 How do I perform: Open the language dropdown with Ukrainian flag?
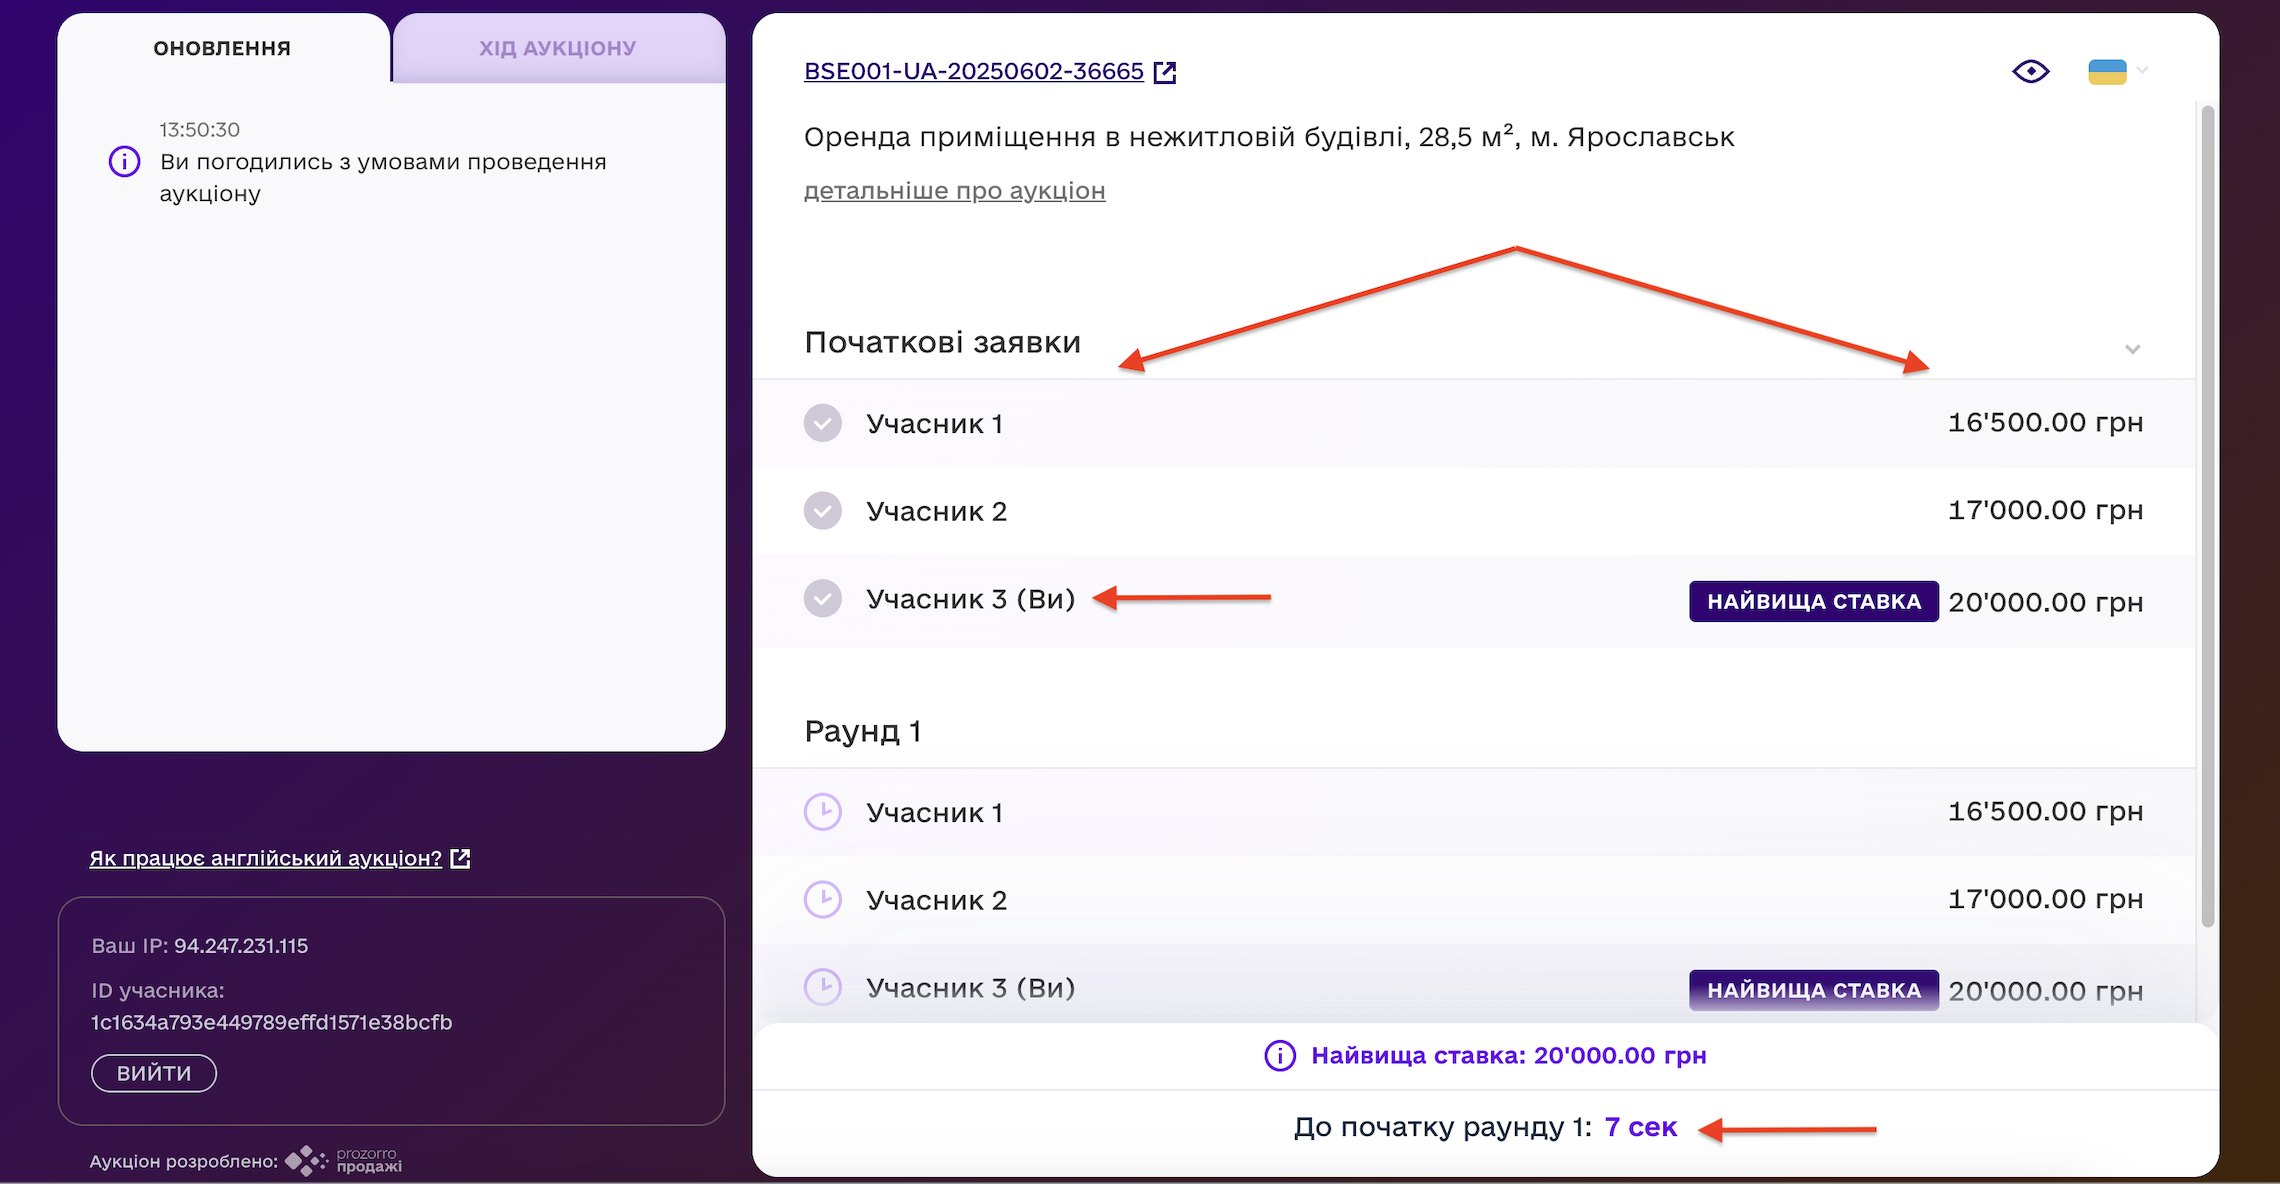(x=2117, y=71)
